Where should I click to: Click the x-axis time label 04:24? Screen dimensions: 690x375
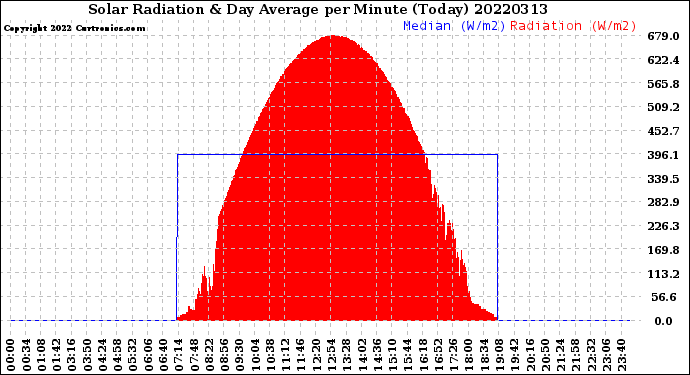pos(102,355)
